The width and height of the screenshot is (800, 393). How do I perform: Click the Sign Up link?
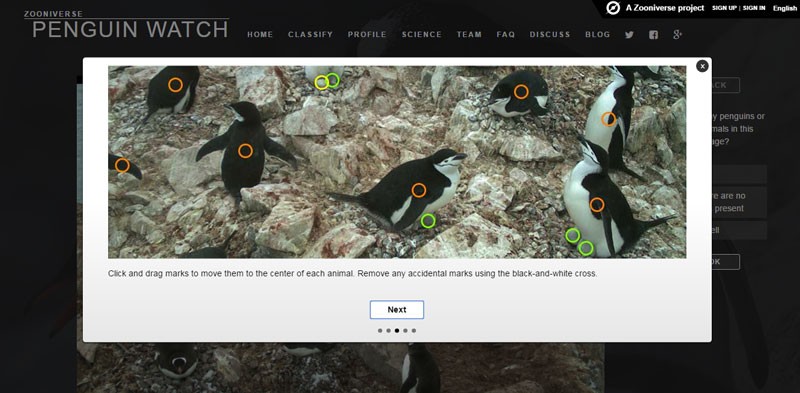pyautogui.click(x=724, y=8)
